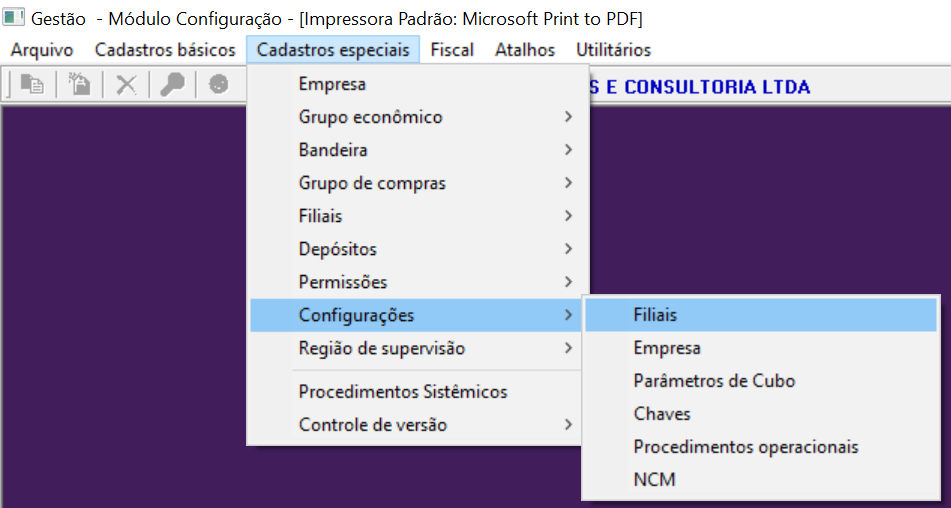Expand Região de supervisão submenu
This screenshot has height=508, width=951.
click(568, 348)
